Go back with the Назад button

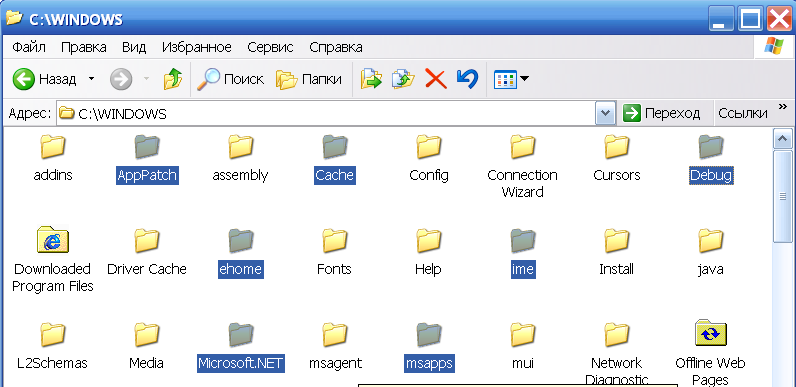[x=45, y=79]
